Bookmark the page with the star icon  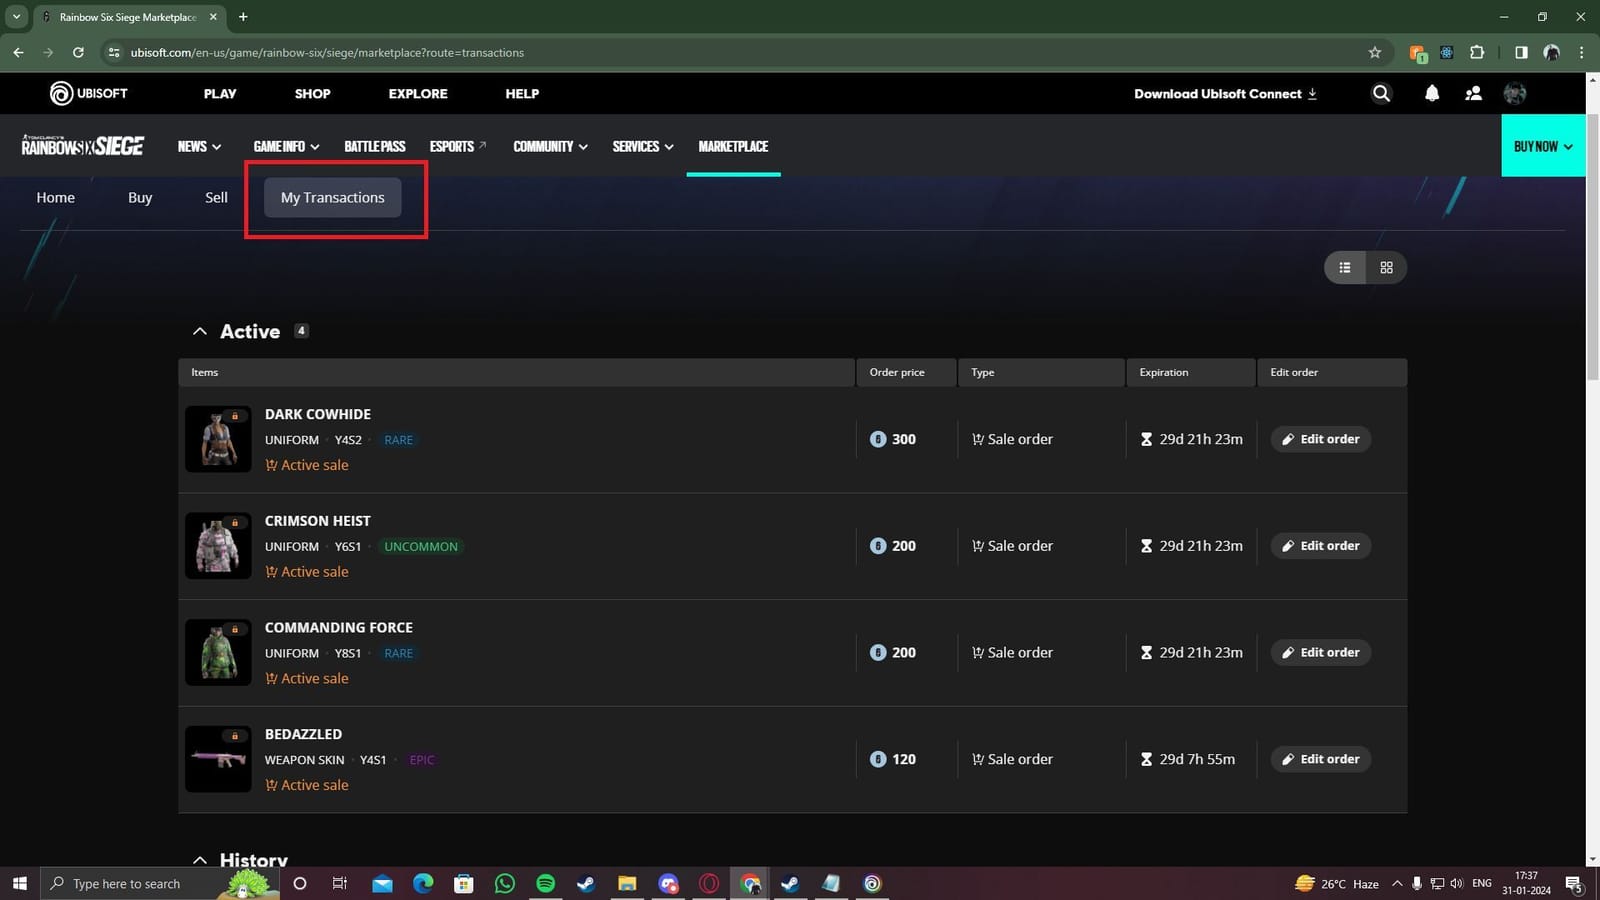point(1375,52)
